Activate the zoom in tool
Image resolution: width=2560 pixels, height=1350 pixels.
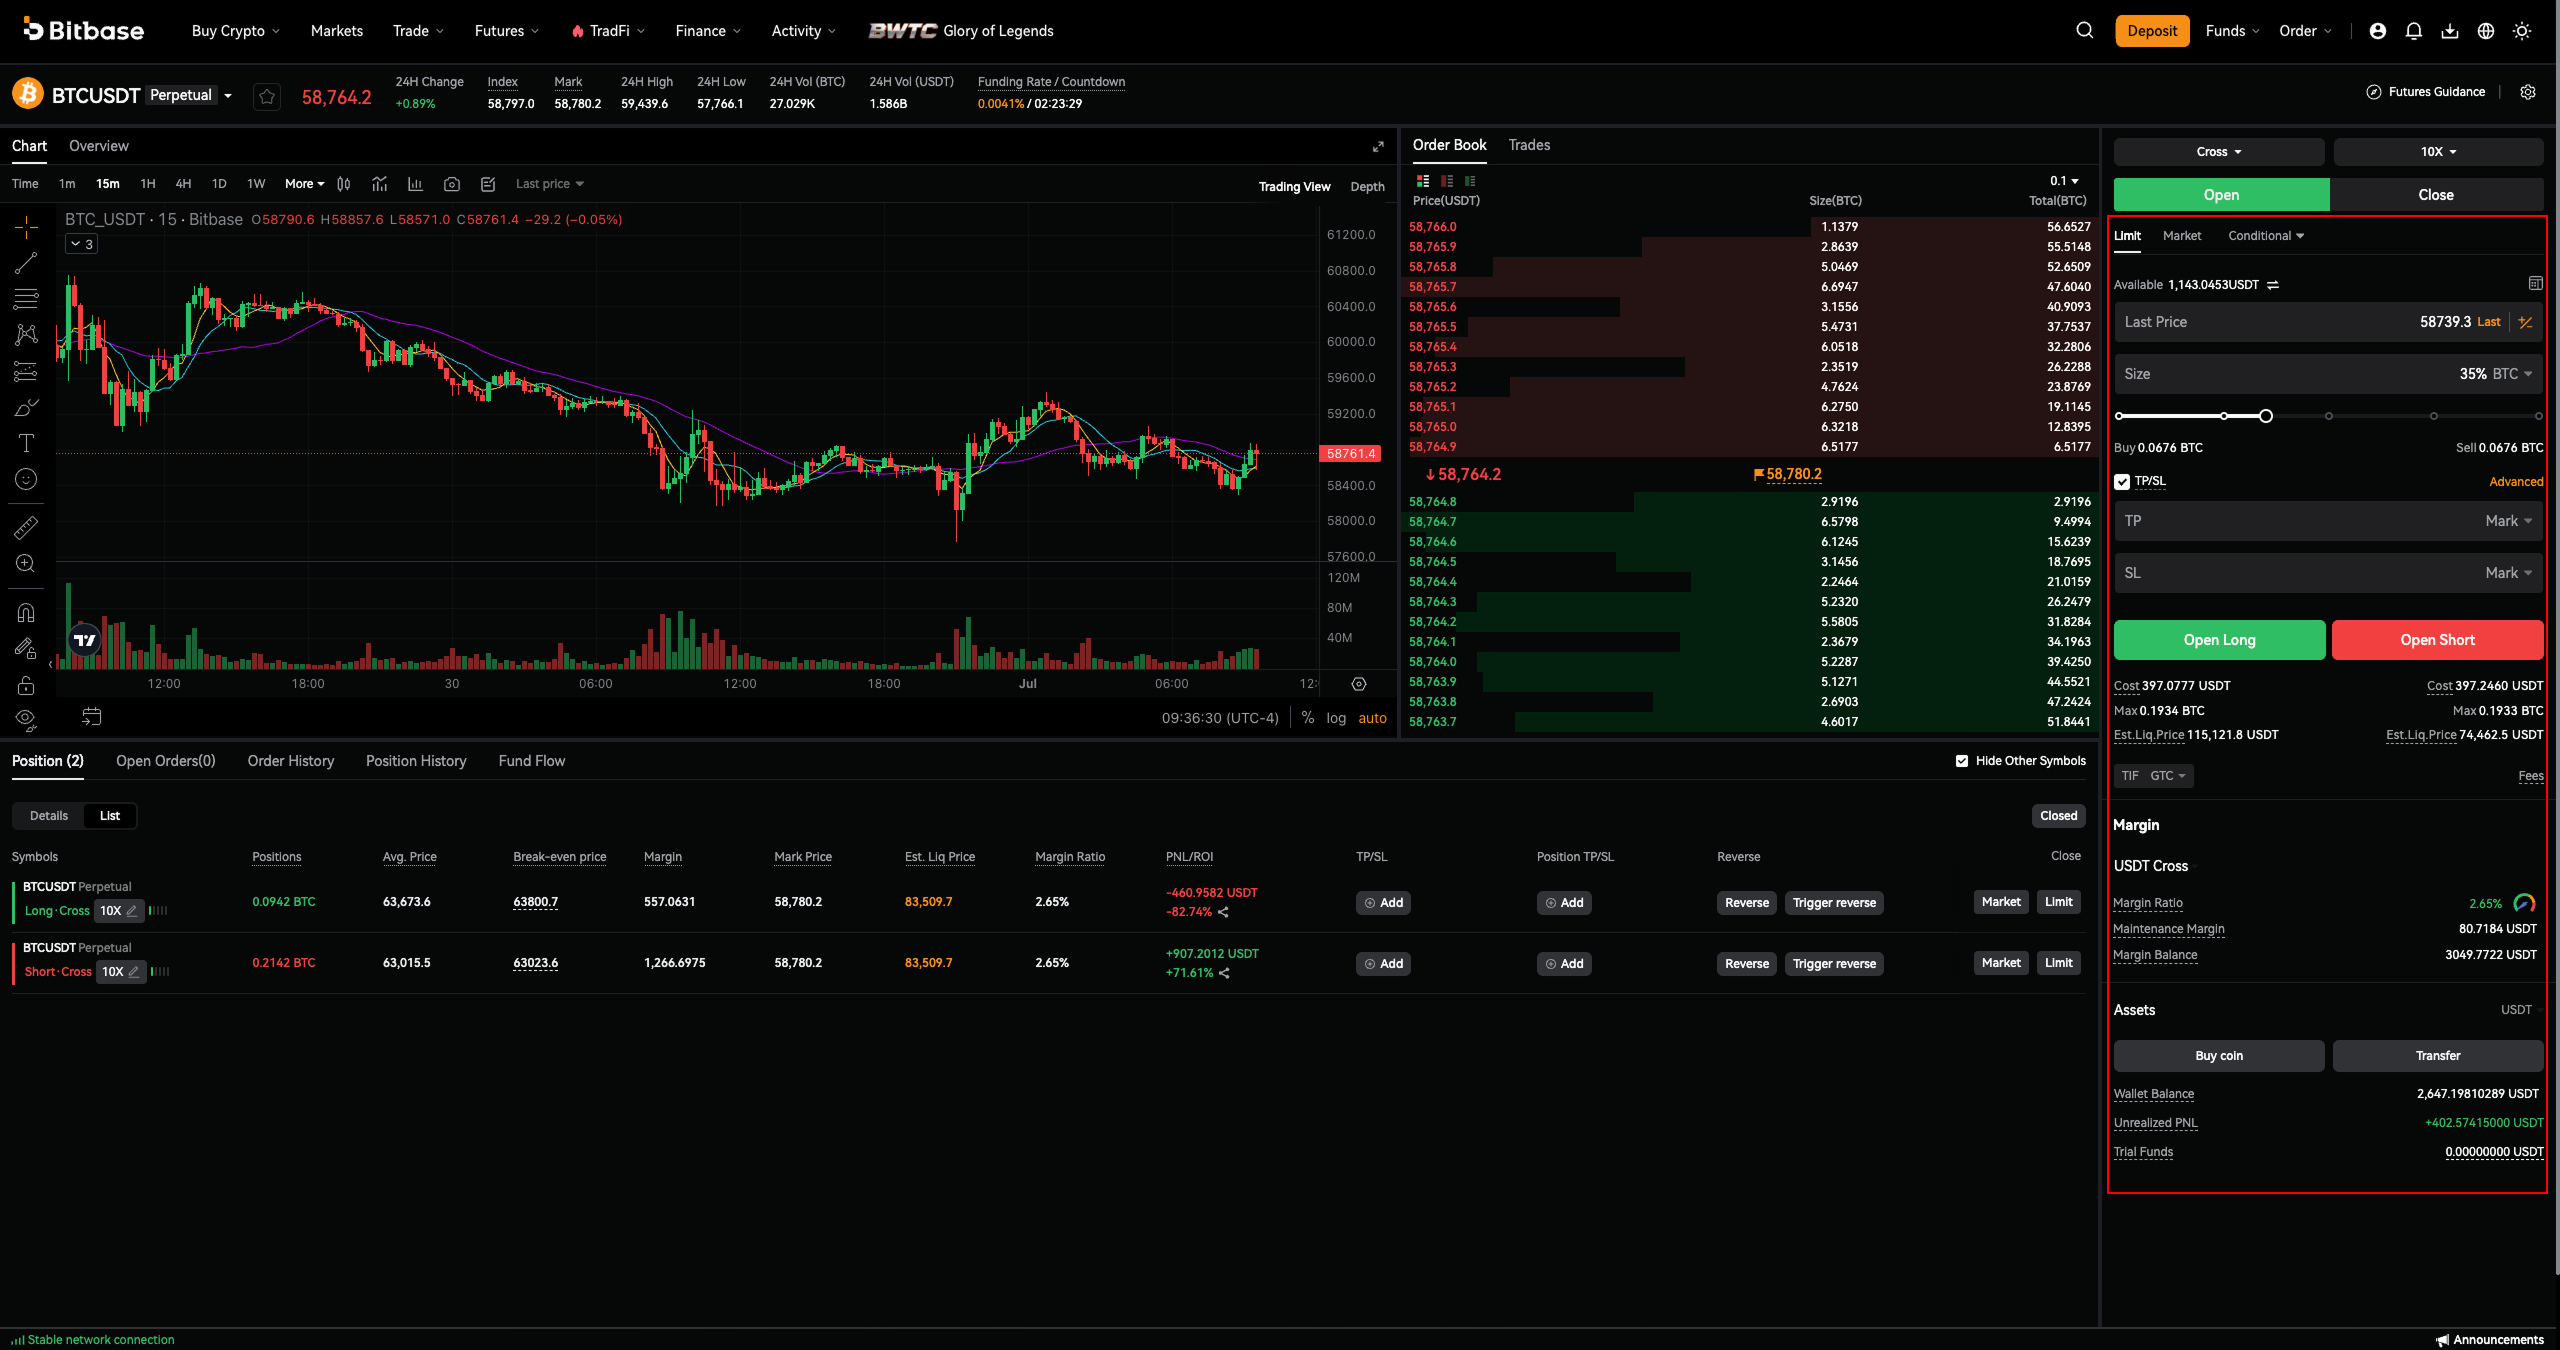(26, 563)
